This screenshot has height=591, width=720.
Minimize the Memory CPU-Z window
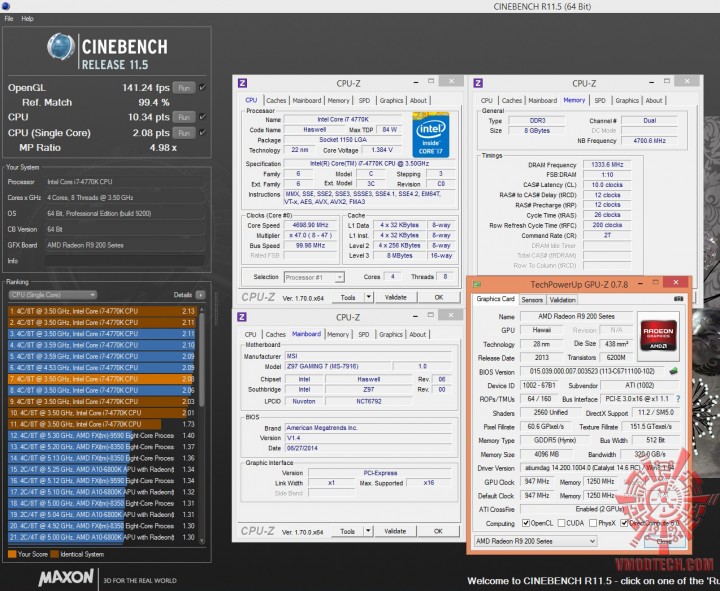[x=651, y=82]
